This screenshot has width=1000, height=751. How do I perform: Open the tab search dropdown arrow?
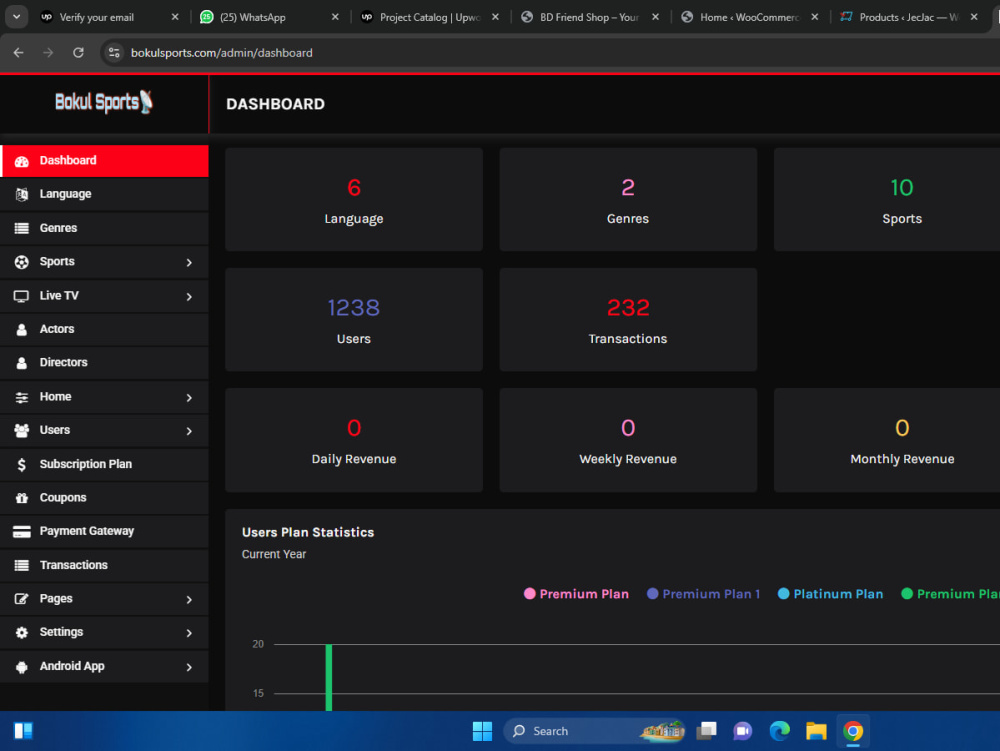pyautogui.click(x=17, y=17)
